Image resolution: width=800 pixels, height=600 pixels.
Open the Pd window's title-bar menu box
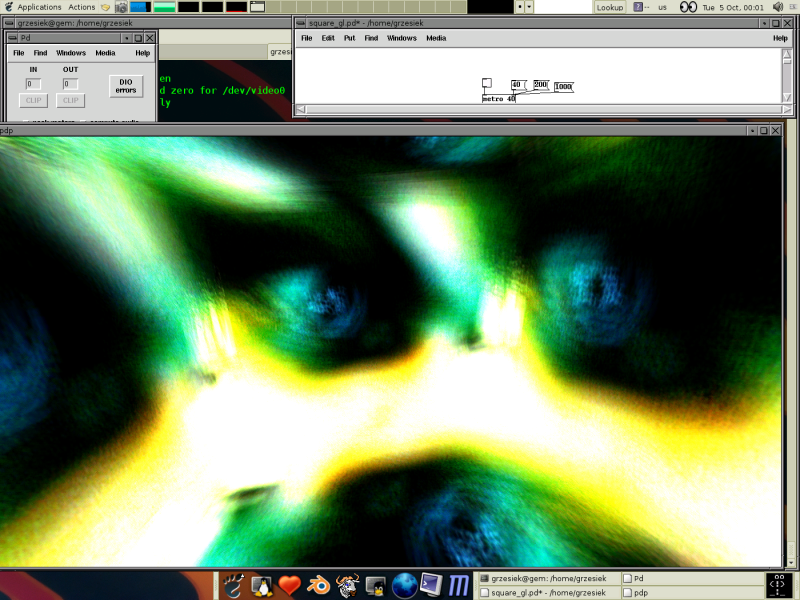[12, 38]
